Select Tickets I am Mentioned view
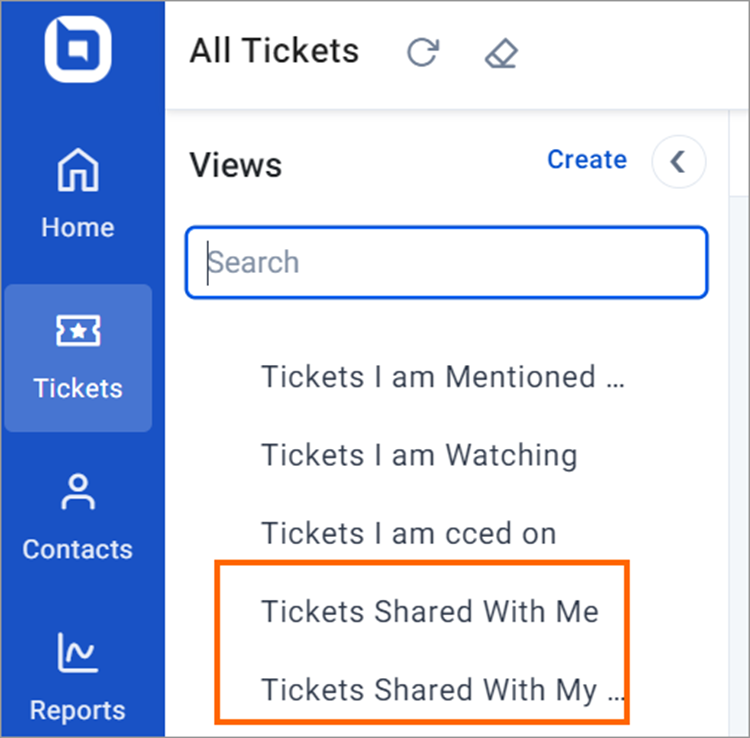The height and width of the screenshot is (738, 750). tap(443, 377)
